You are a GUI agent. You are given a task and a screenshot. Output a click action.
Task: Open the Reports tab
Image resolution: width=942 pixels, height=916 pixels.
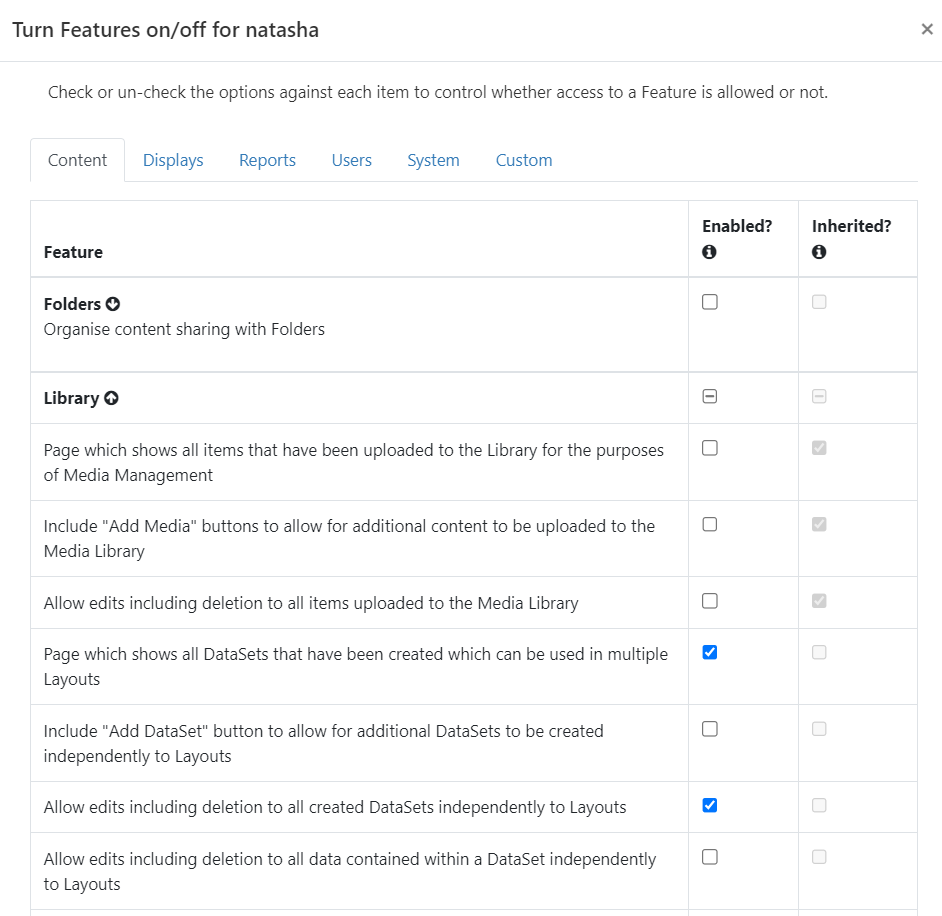pyautogui.click(x=267, y=160)
